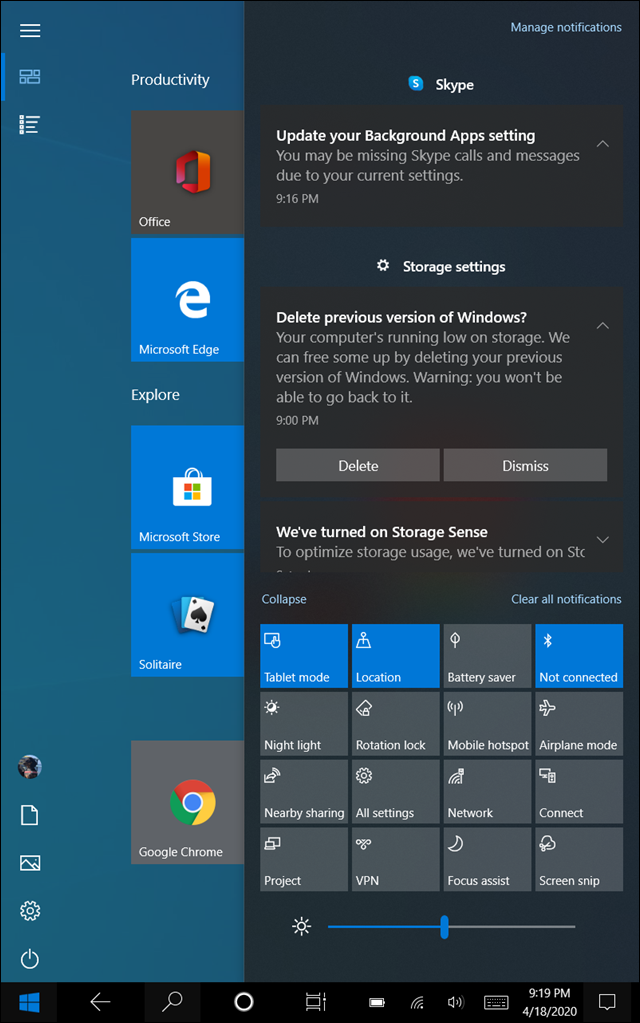Click the taskbar Back arrow
640x1023 pixels.
click(100, 1002)
